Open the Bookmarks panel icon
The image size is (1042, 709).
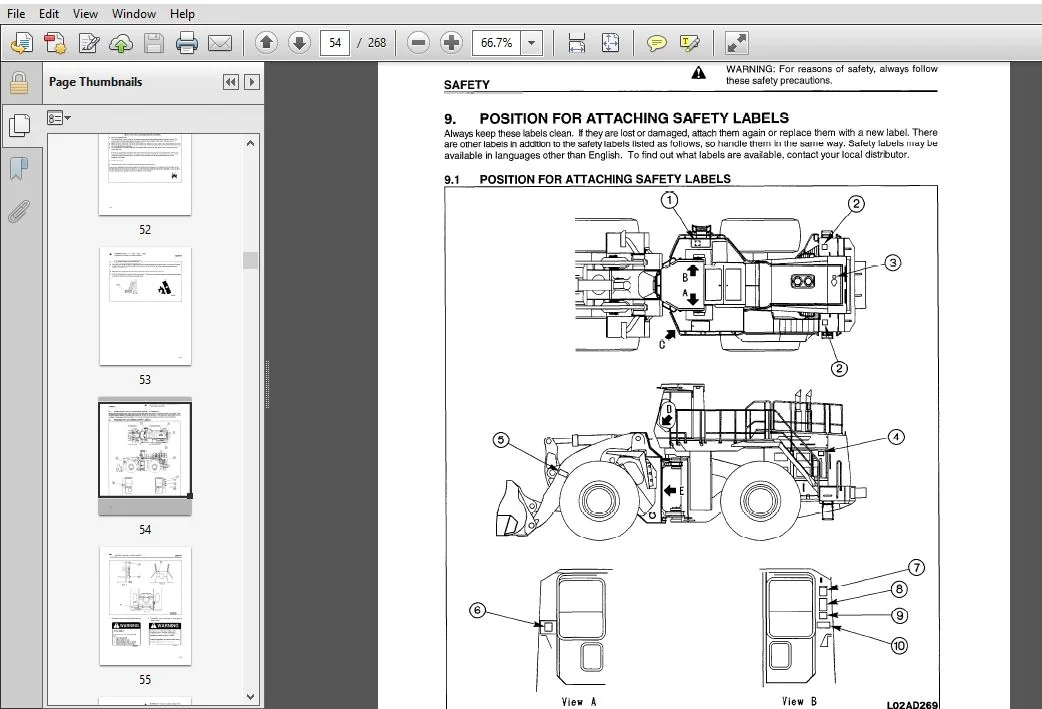(19, 169)
